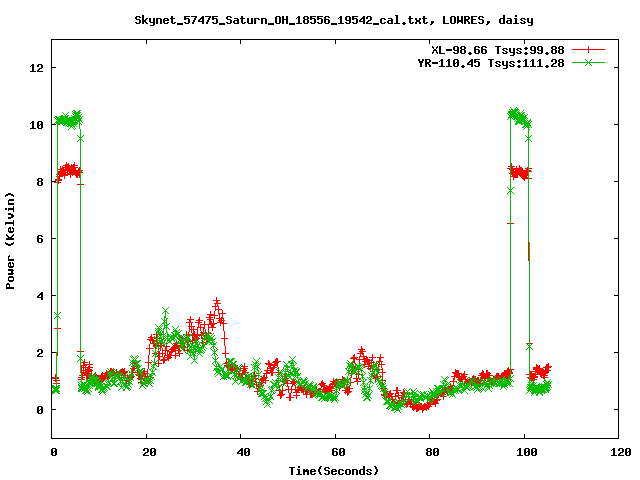The image size is (640, 480).
Task: Click the green YR peak near 24 seconds
Action: click(x=165, y=311)
